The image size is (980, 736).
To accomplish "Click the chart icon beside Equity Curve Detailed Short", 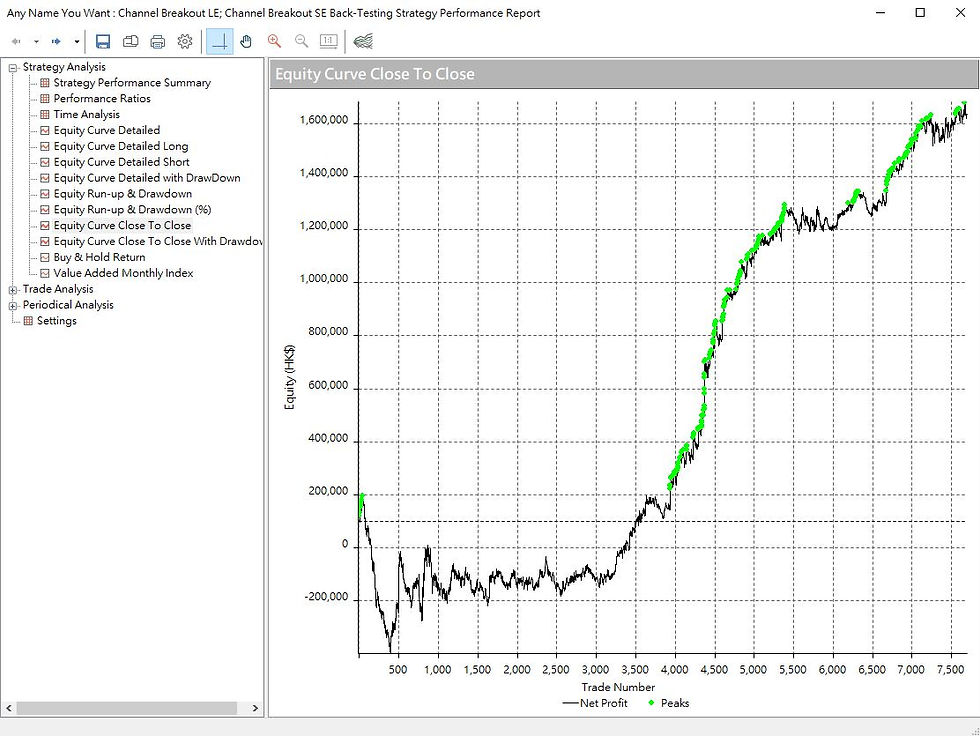I will pos(44,162).
